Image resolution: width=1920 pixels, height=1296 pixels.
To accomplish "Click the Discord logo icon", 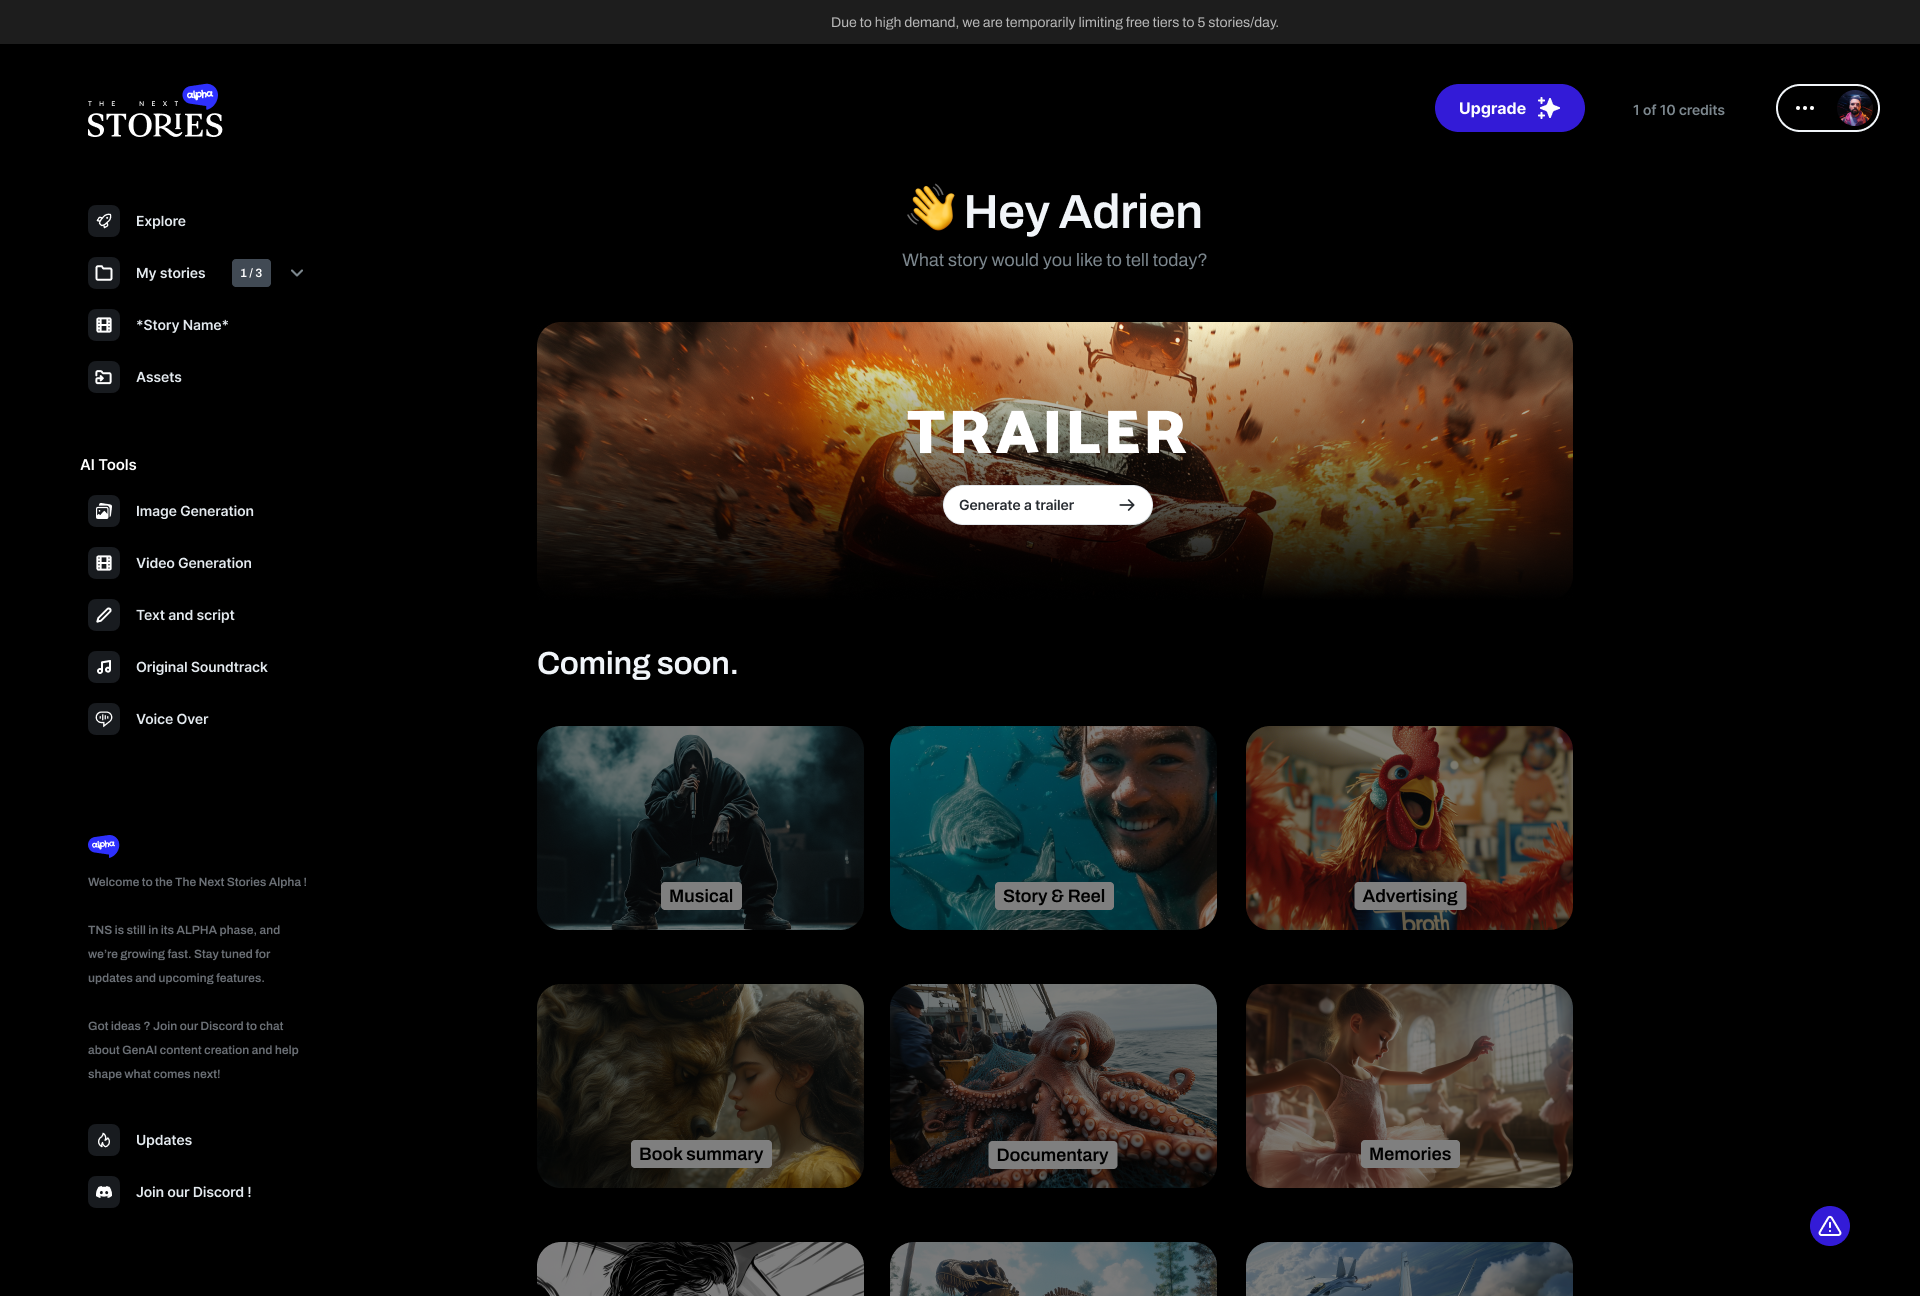I will [x=104, y=1192].
